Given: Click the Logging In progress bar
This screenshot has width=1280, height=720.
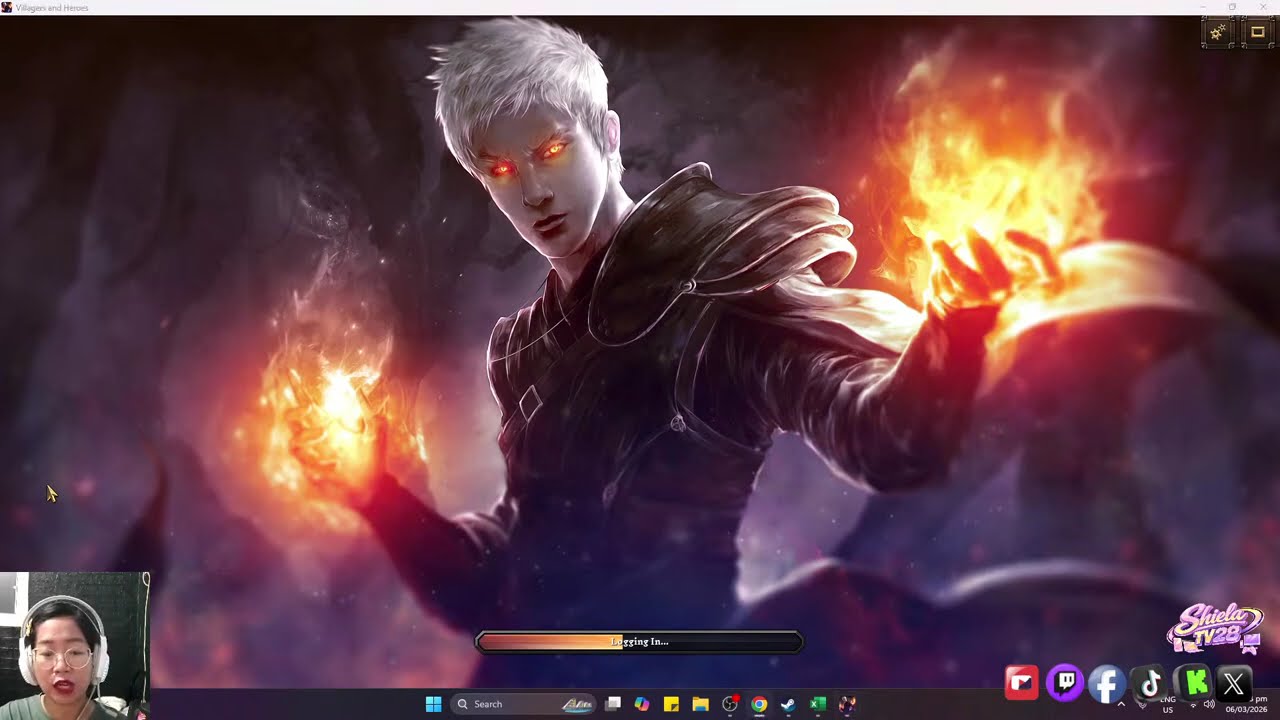Looking at the screenshot, I should (639, 642).
